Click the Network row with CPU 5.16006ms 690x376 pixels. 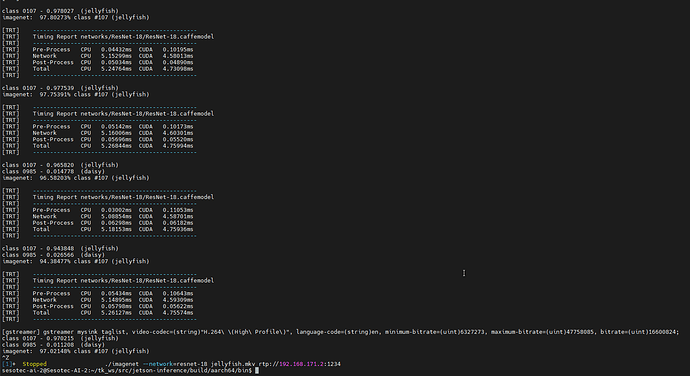point(98,133)
